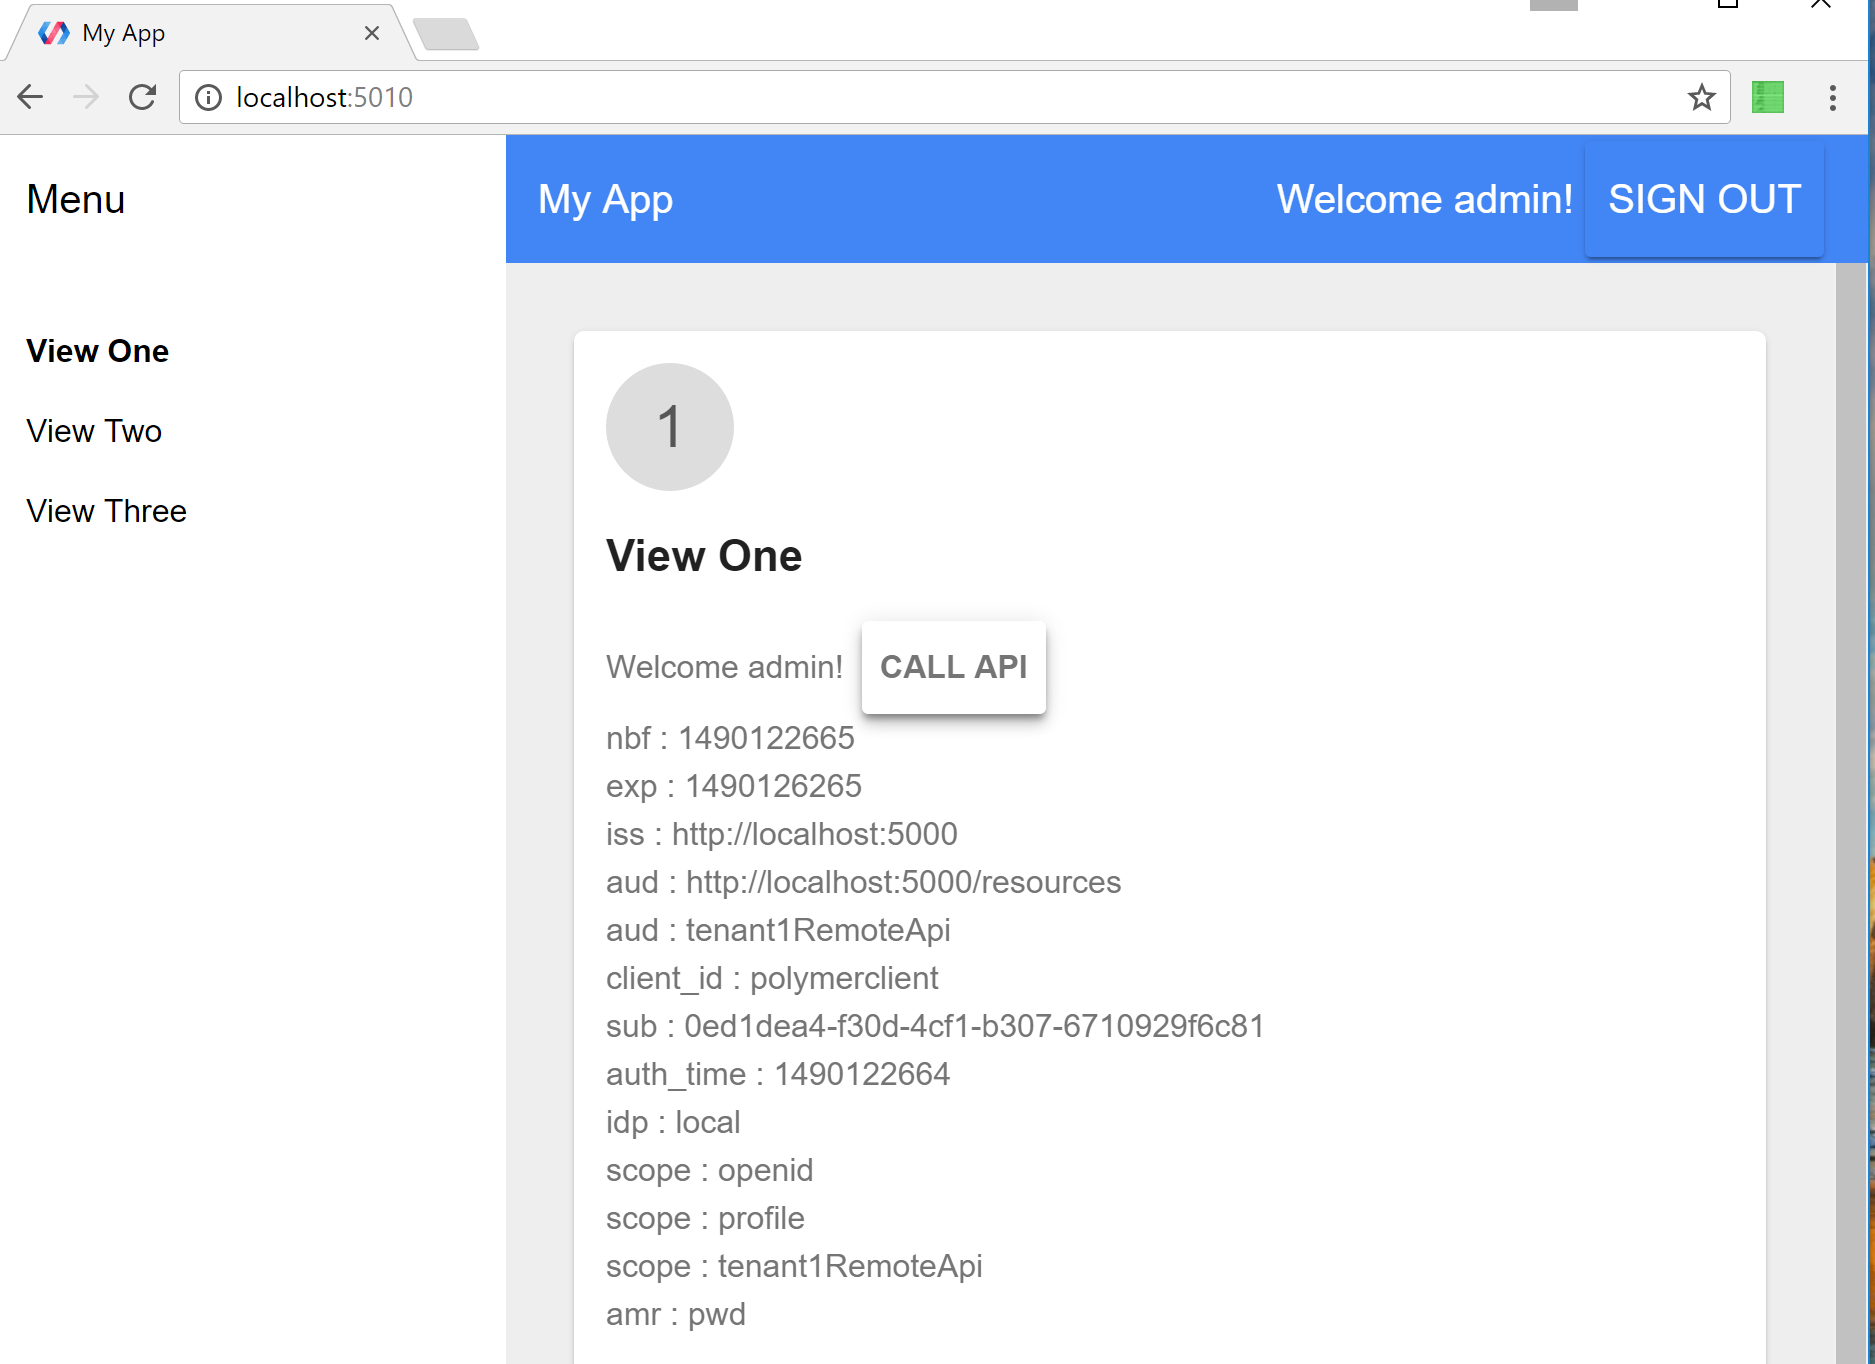Click the Polymer logo favicon on the tab
The width and height of the screenshot is (1875, 1364).
coord(55,31)
